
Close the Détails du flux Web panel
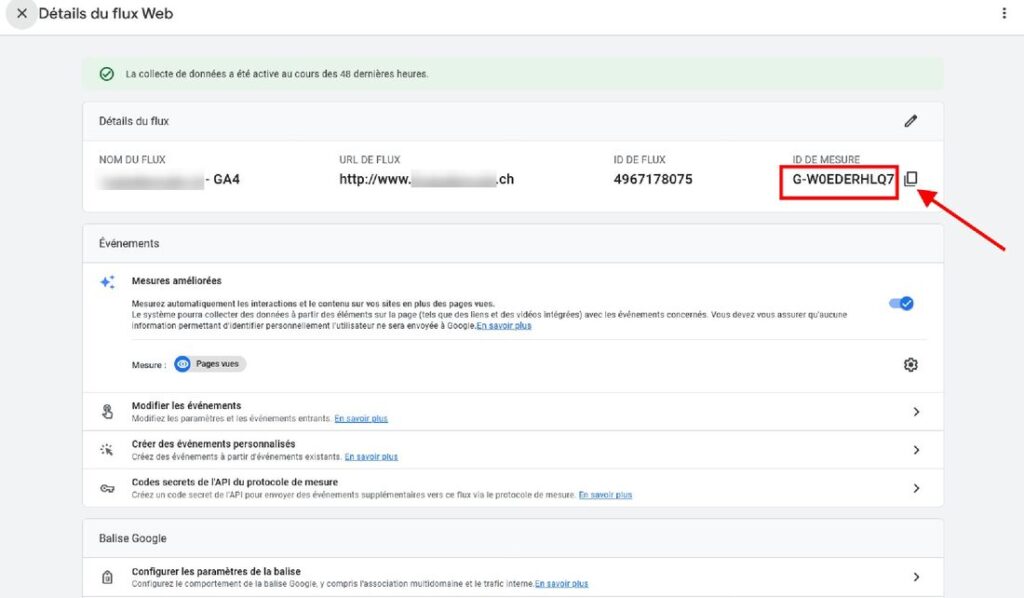click(21, 14)
